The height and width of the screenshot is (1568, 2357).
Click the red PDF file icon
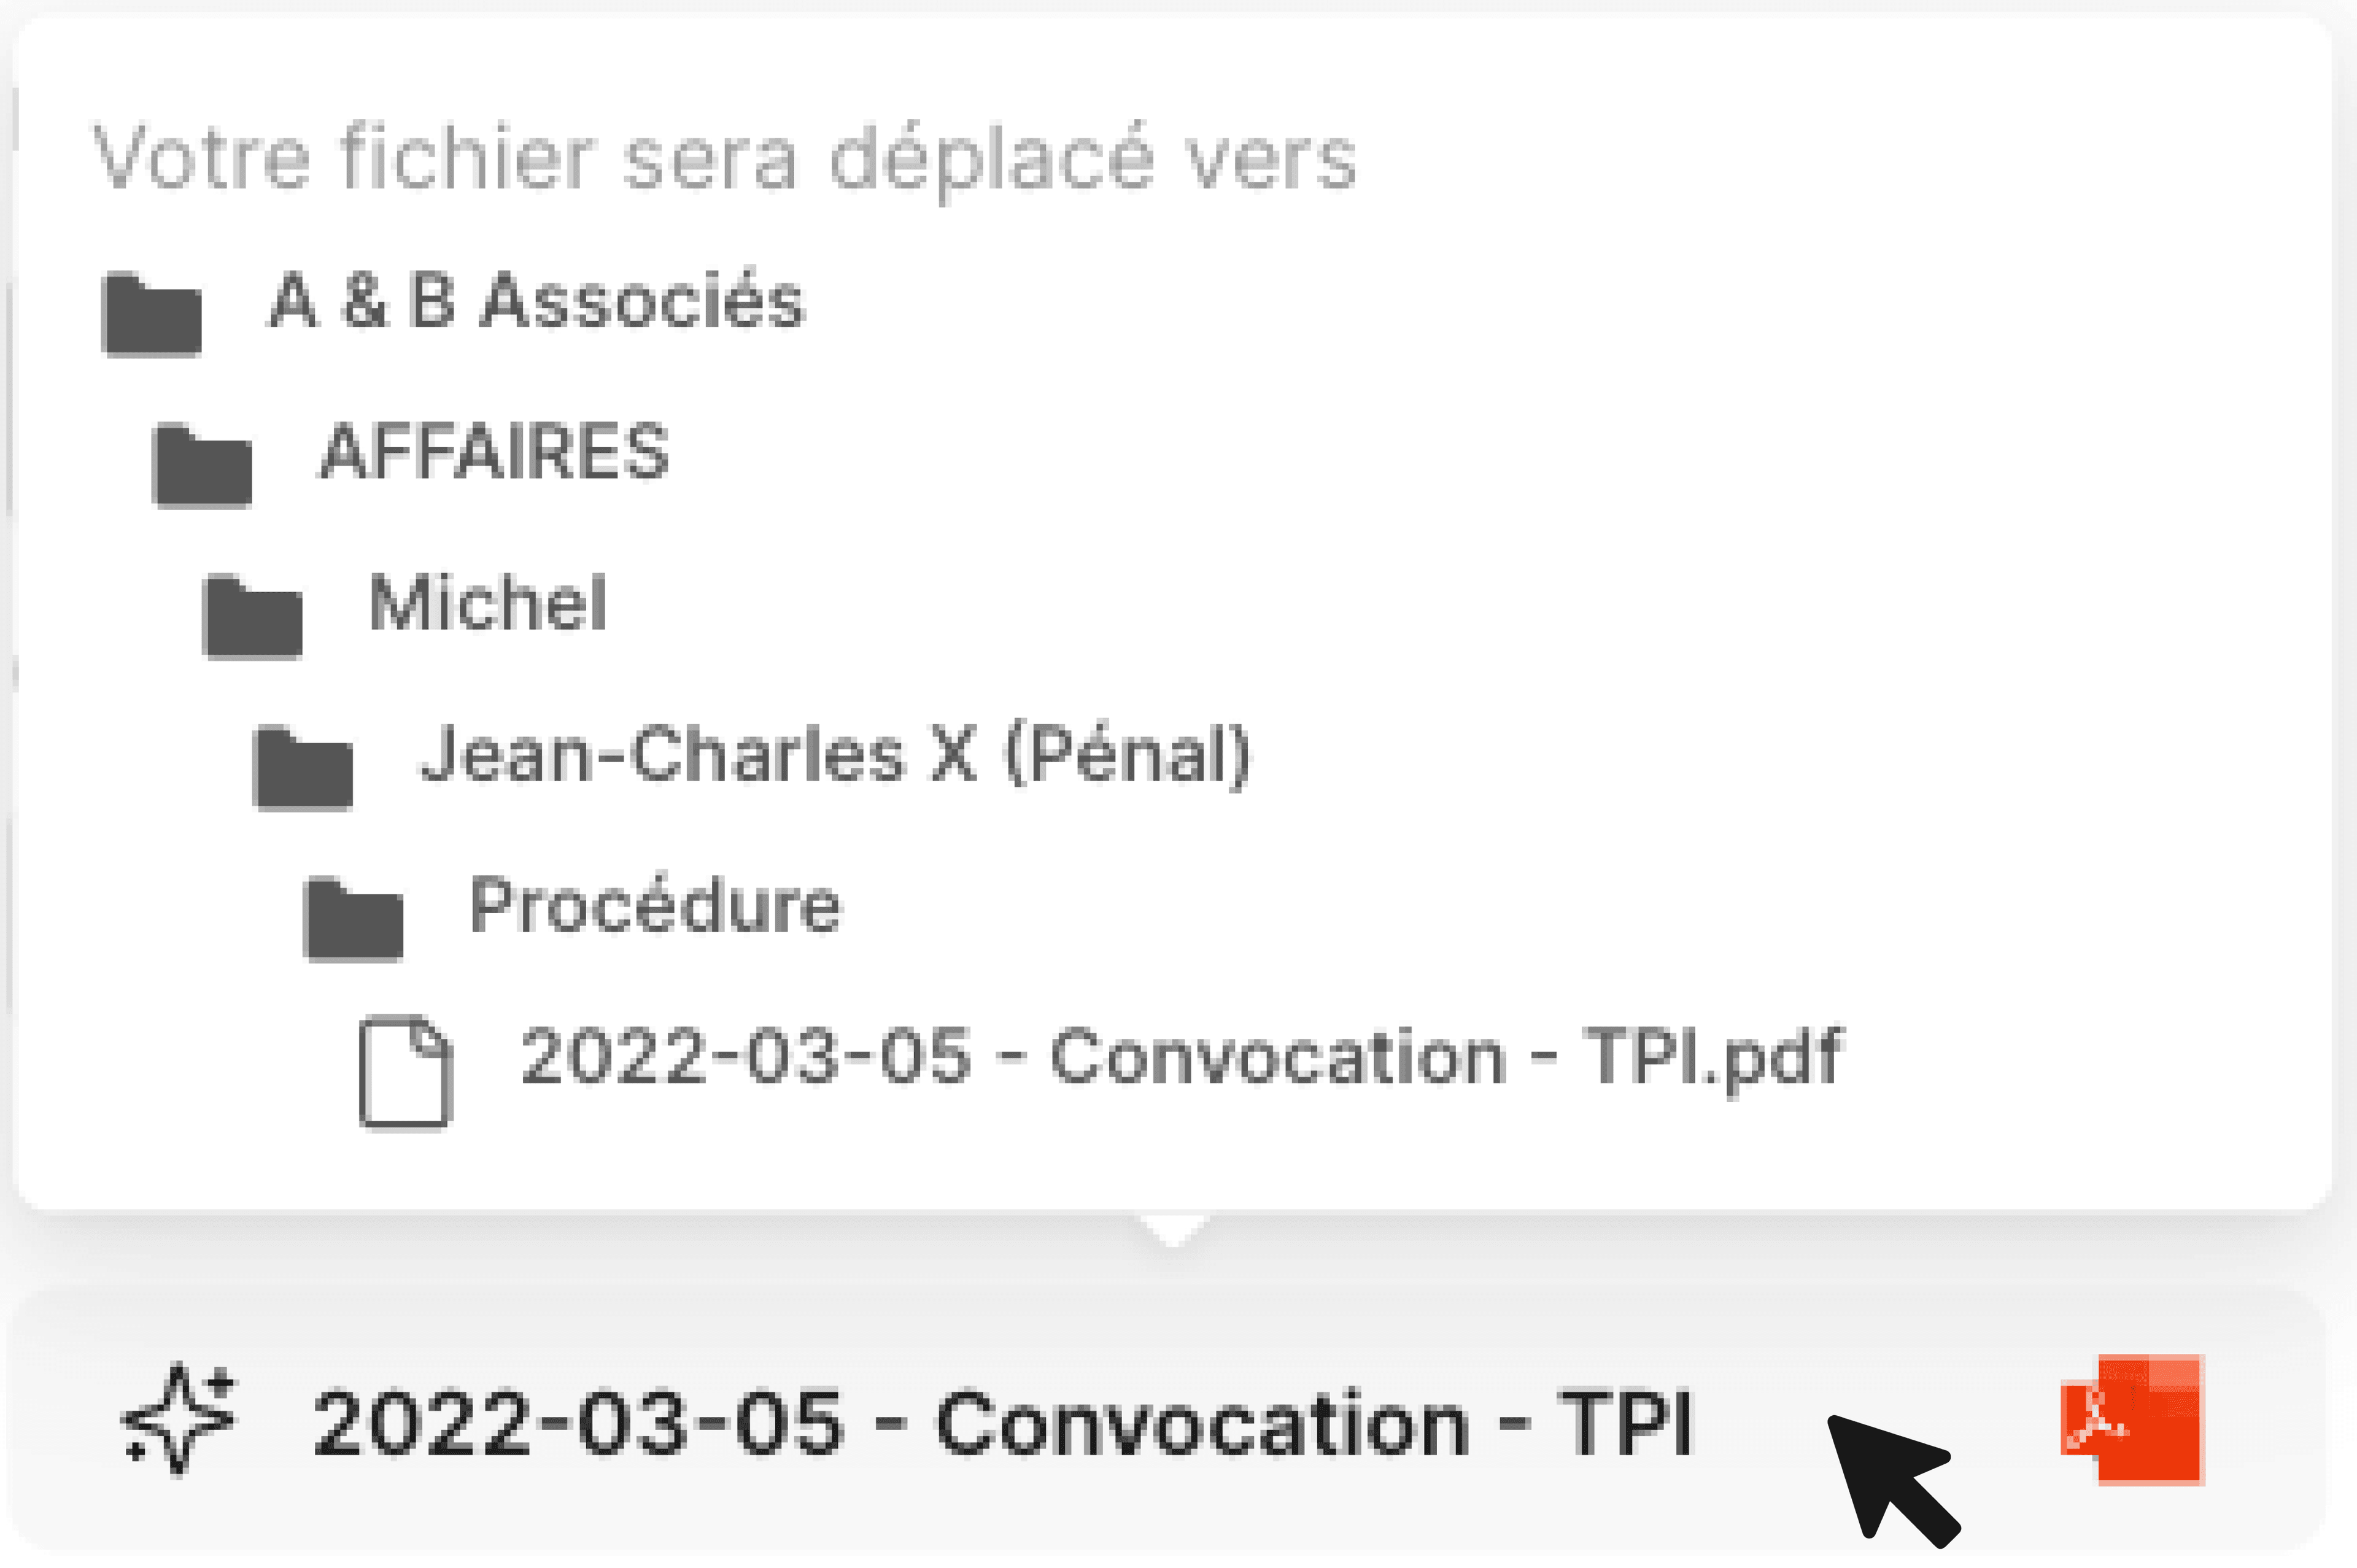(2132, 1419)
